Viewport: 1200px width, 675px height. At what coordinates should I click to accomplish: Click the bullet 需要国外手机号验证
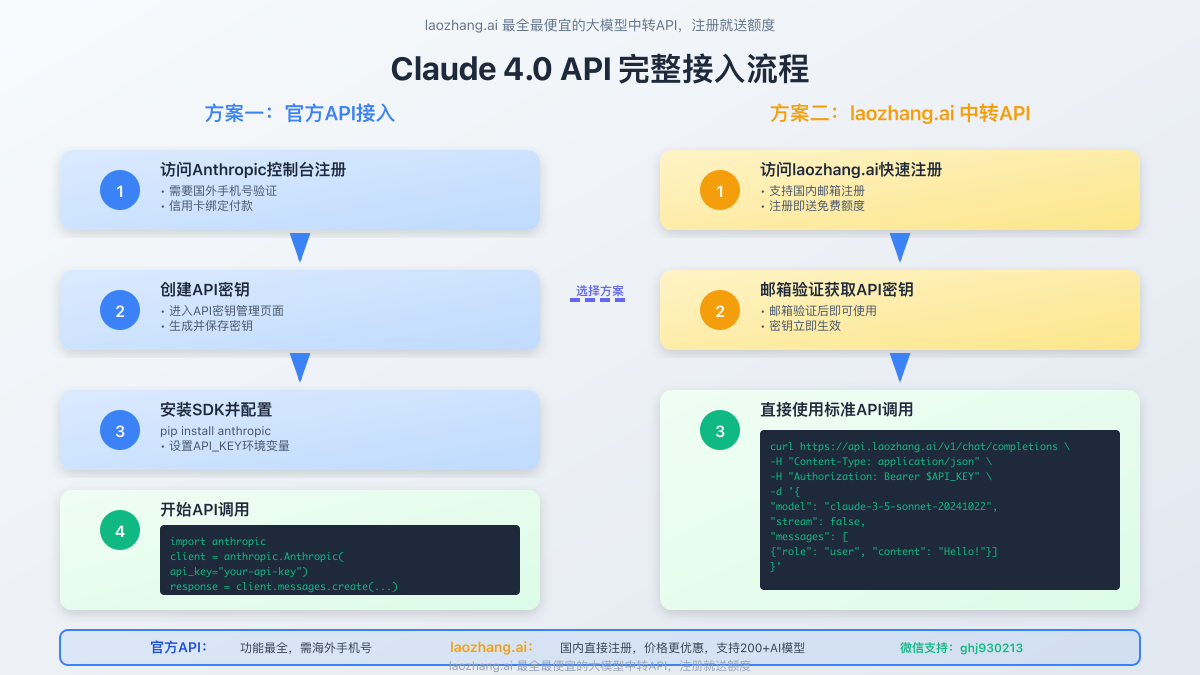click(218, 190)
